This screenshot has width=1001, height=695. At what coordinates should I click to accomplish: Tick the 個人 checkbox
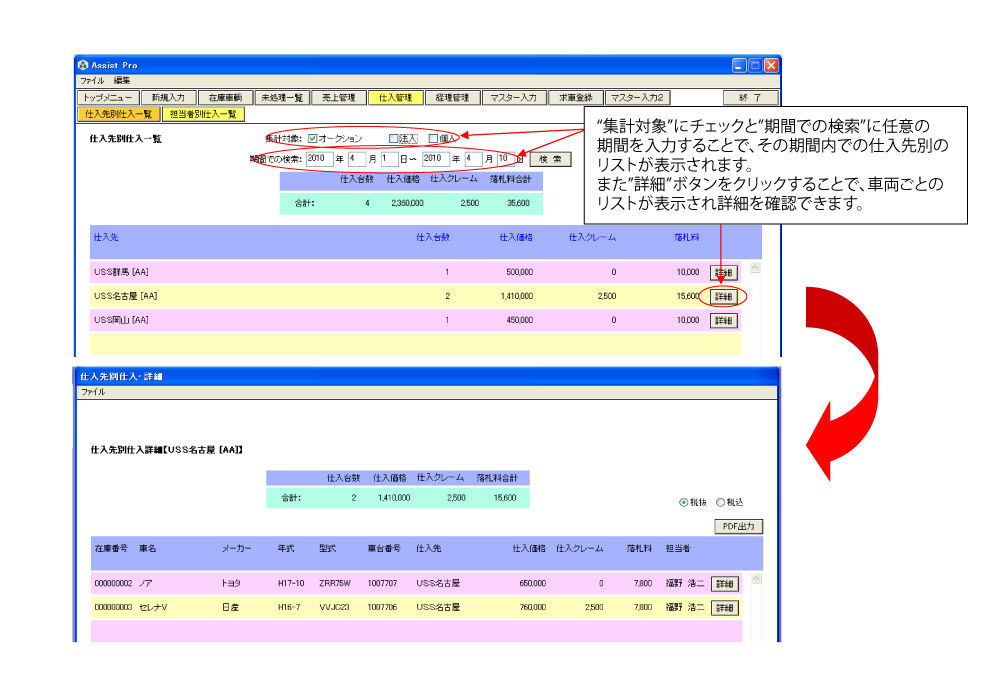click(433, 138)
